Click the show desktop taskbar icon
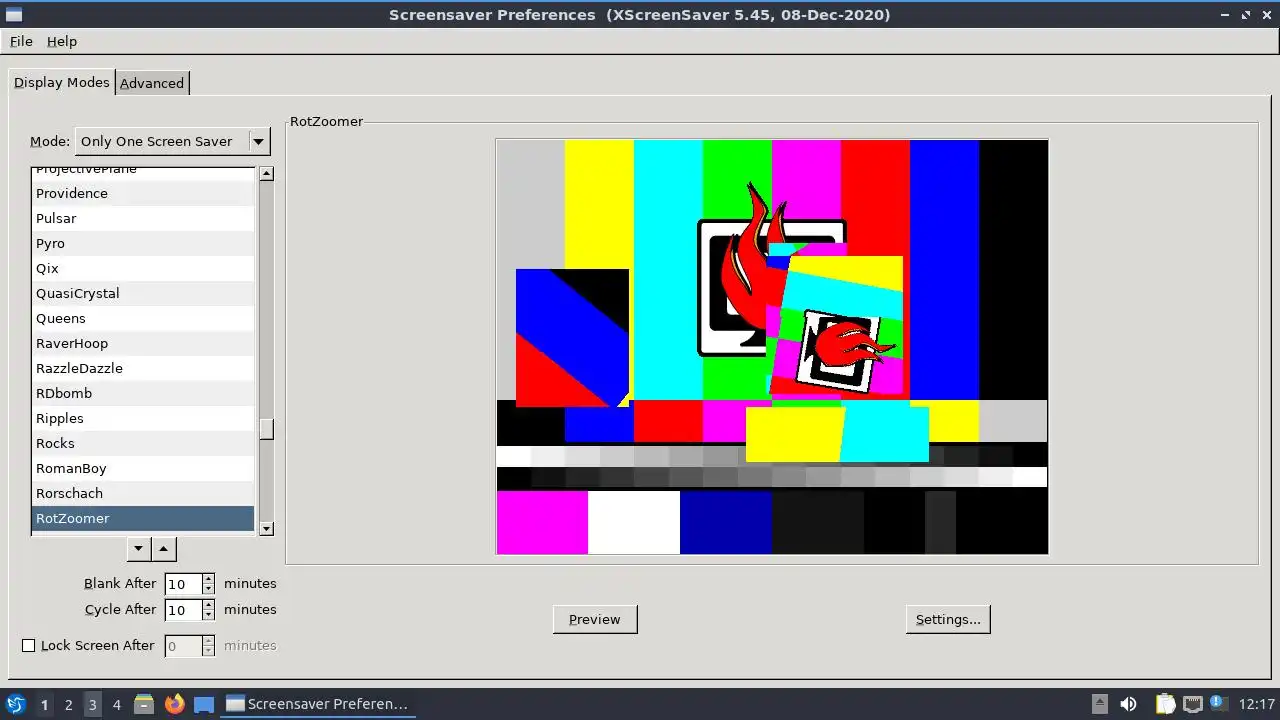Viewport: 1280px width, 720px height. (x=204, y=704)
